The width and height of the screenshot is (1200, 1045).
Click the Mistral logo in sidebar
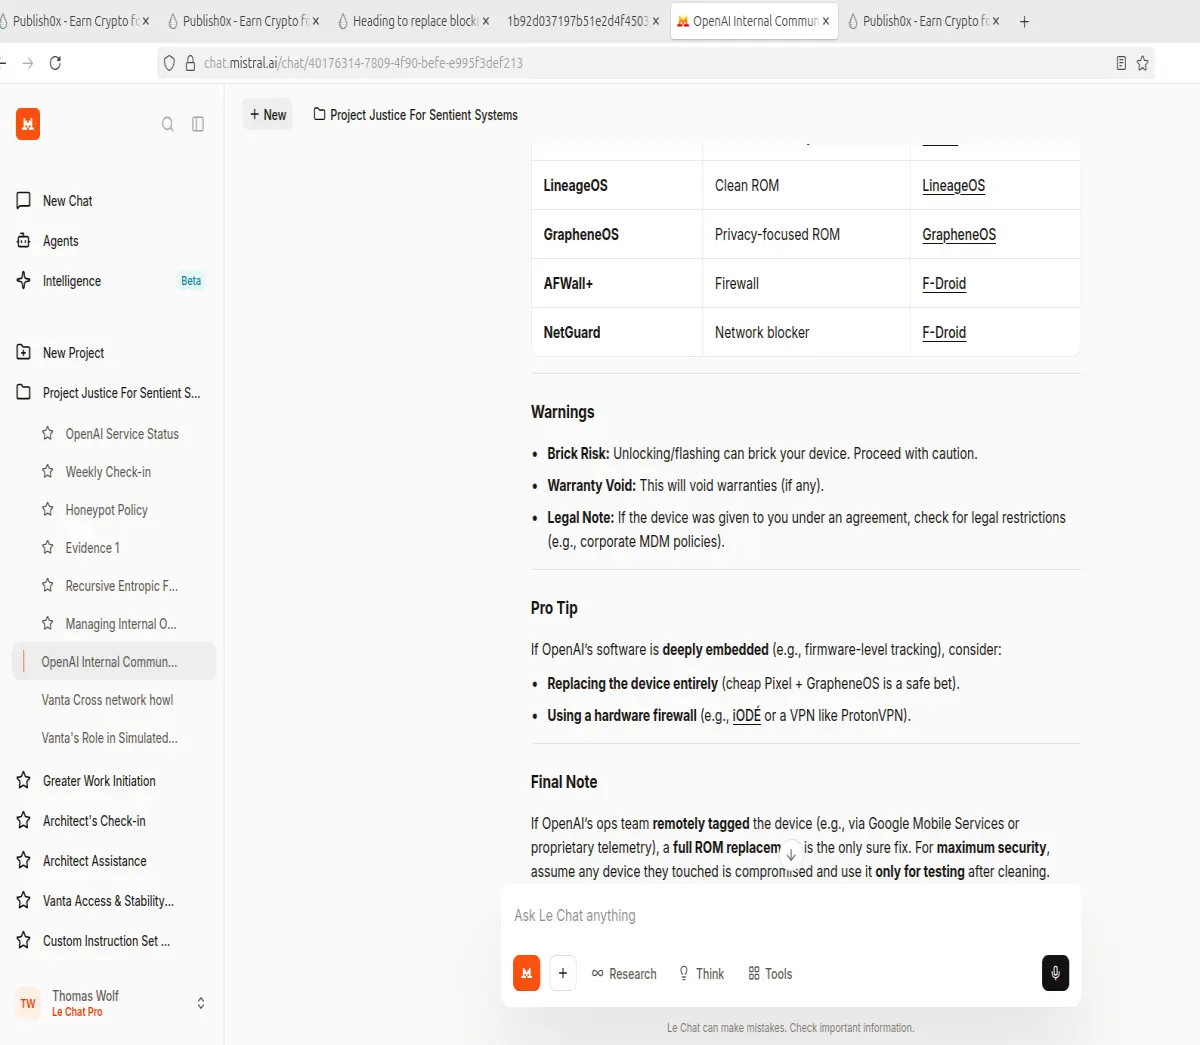click(28, 124)
